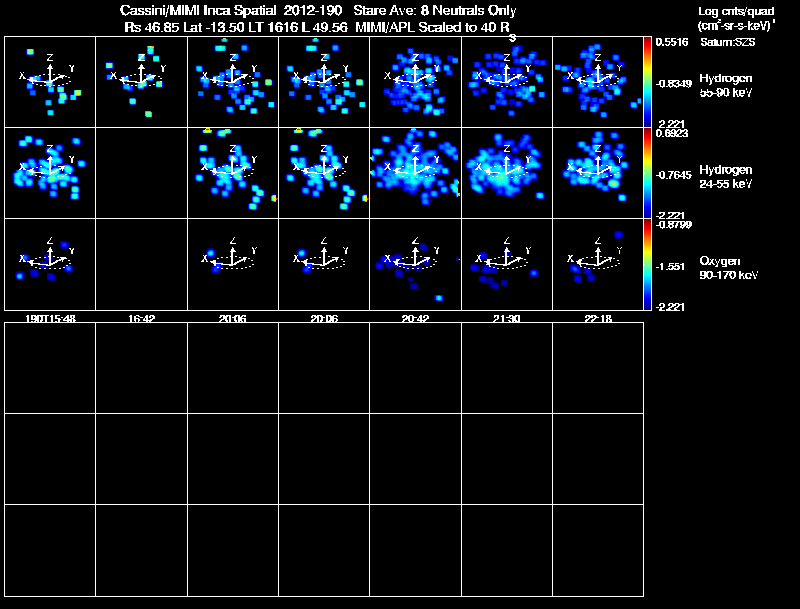
Task: Click the Hydrogen 55-90 keV image at 21:30
Action: click(x=507, y=82)
